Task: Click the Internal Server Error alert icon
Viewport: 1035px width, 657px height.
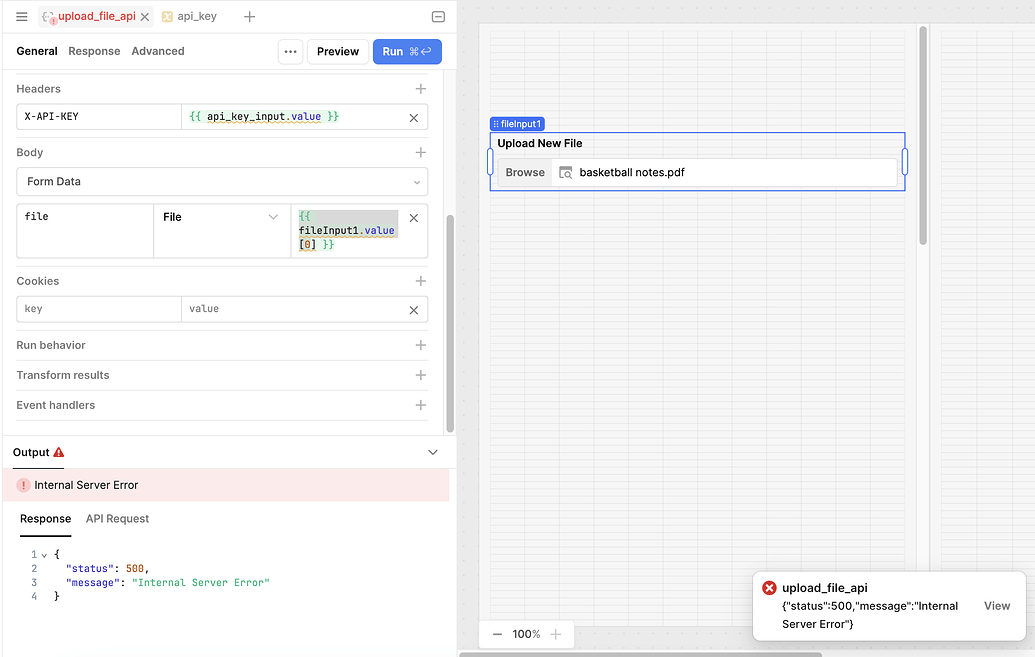Action: (23, 485)
